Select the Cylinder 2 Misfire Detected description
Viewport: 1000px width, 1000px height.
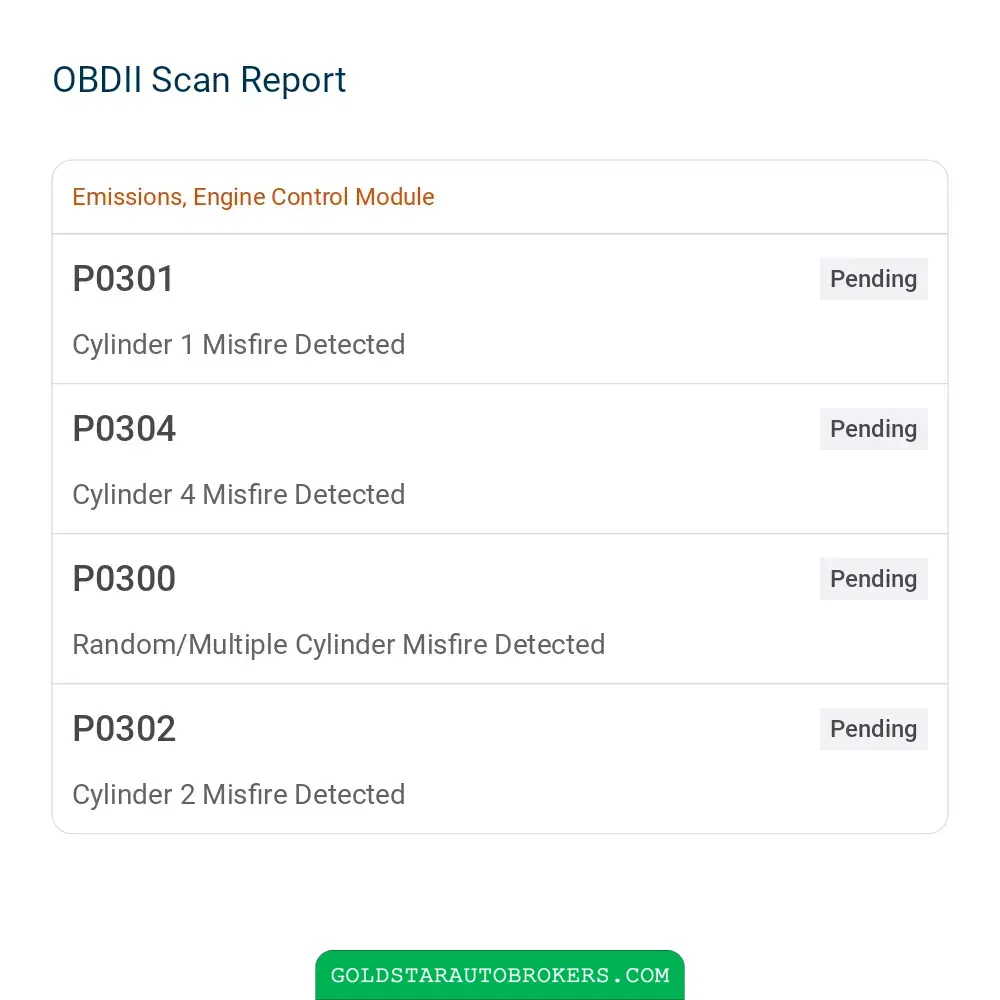239,795
